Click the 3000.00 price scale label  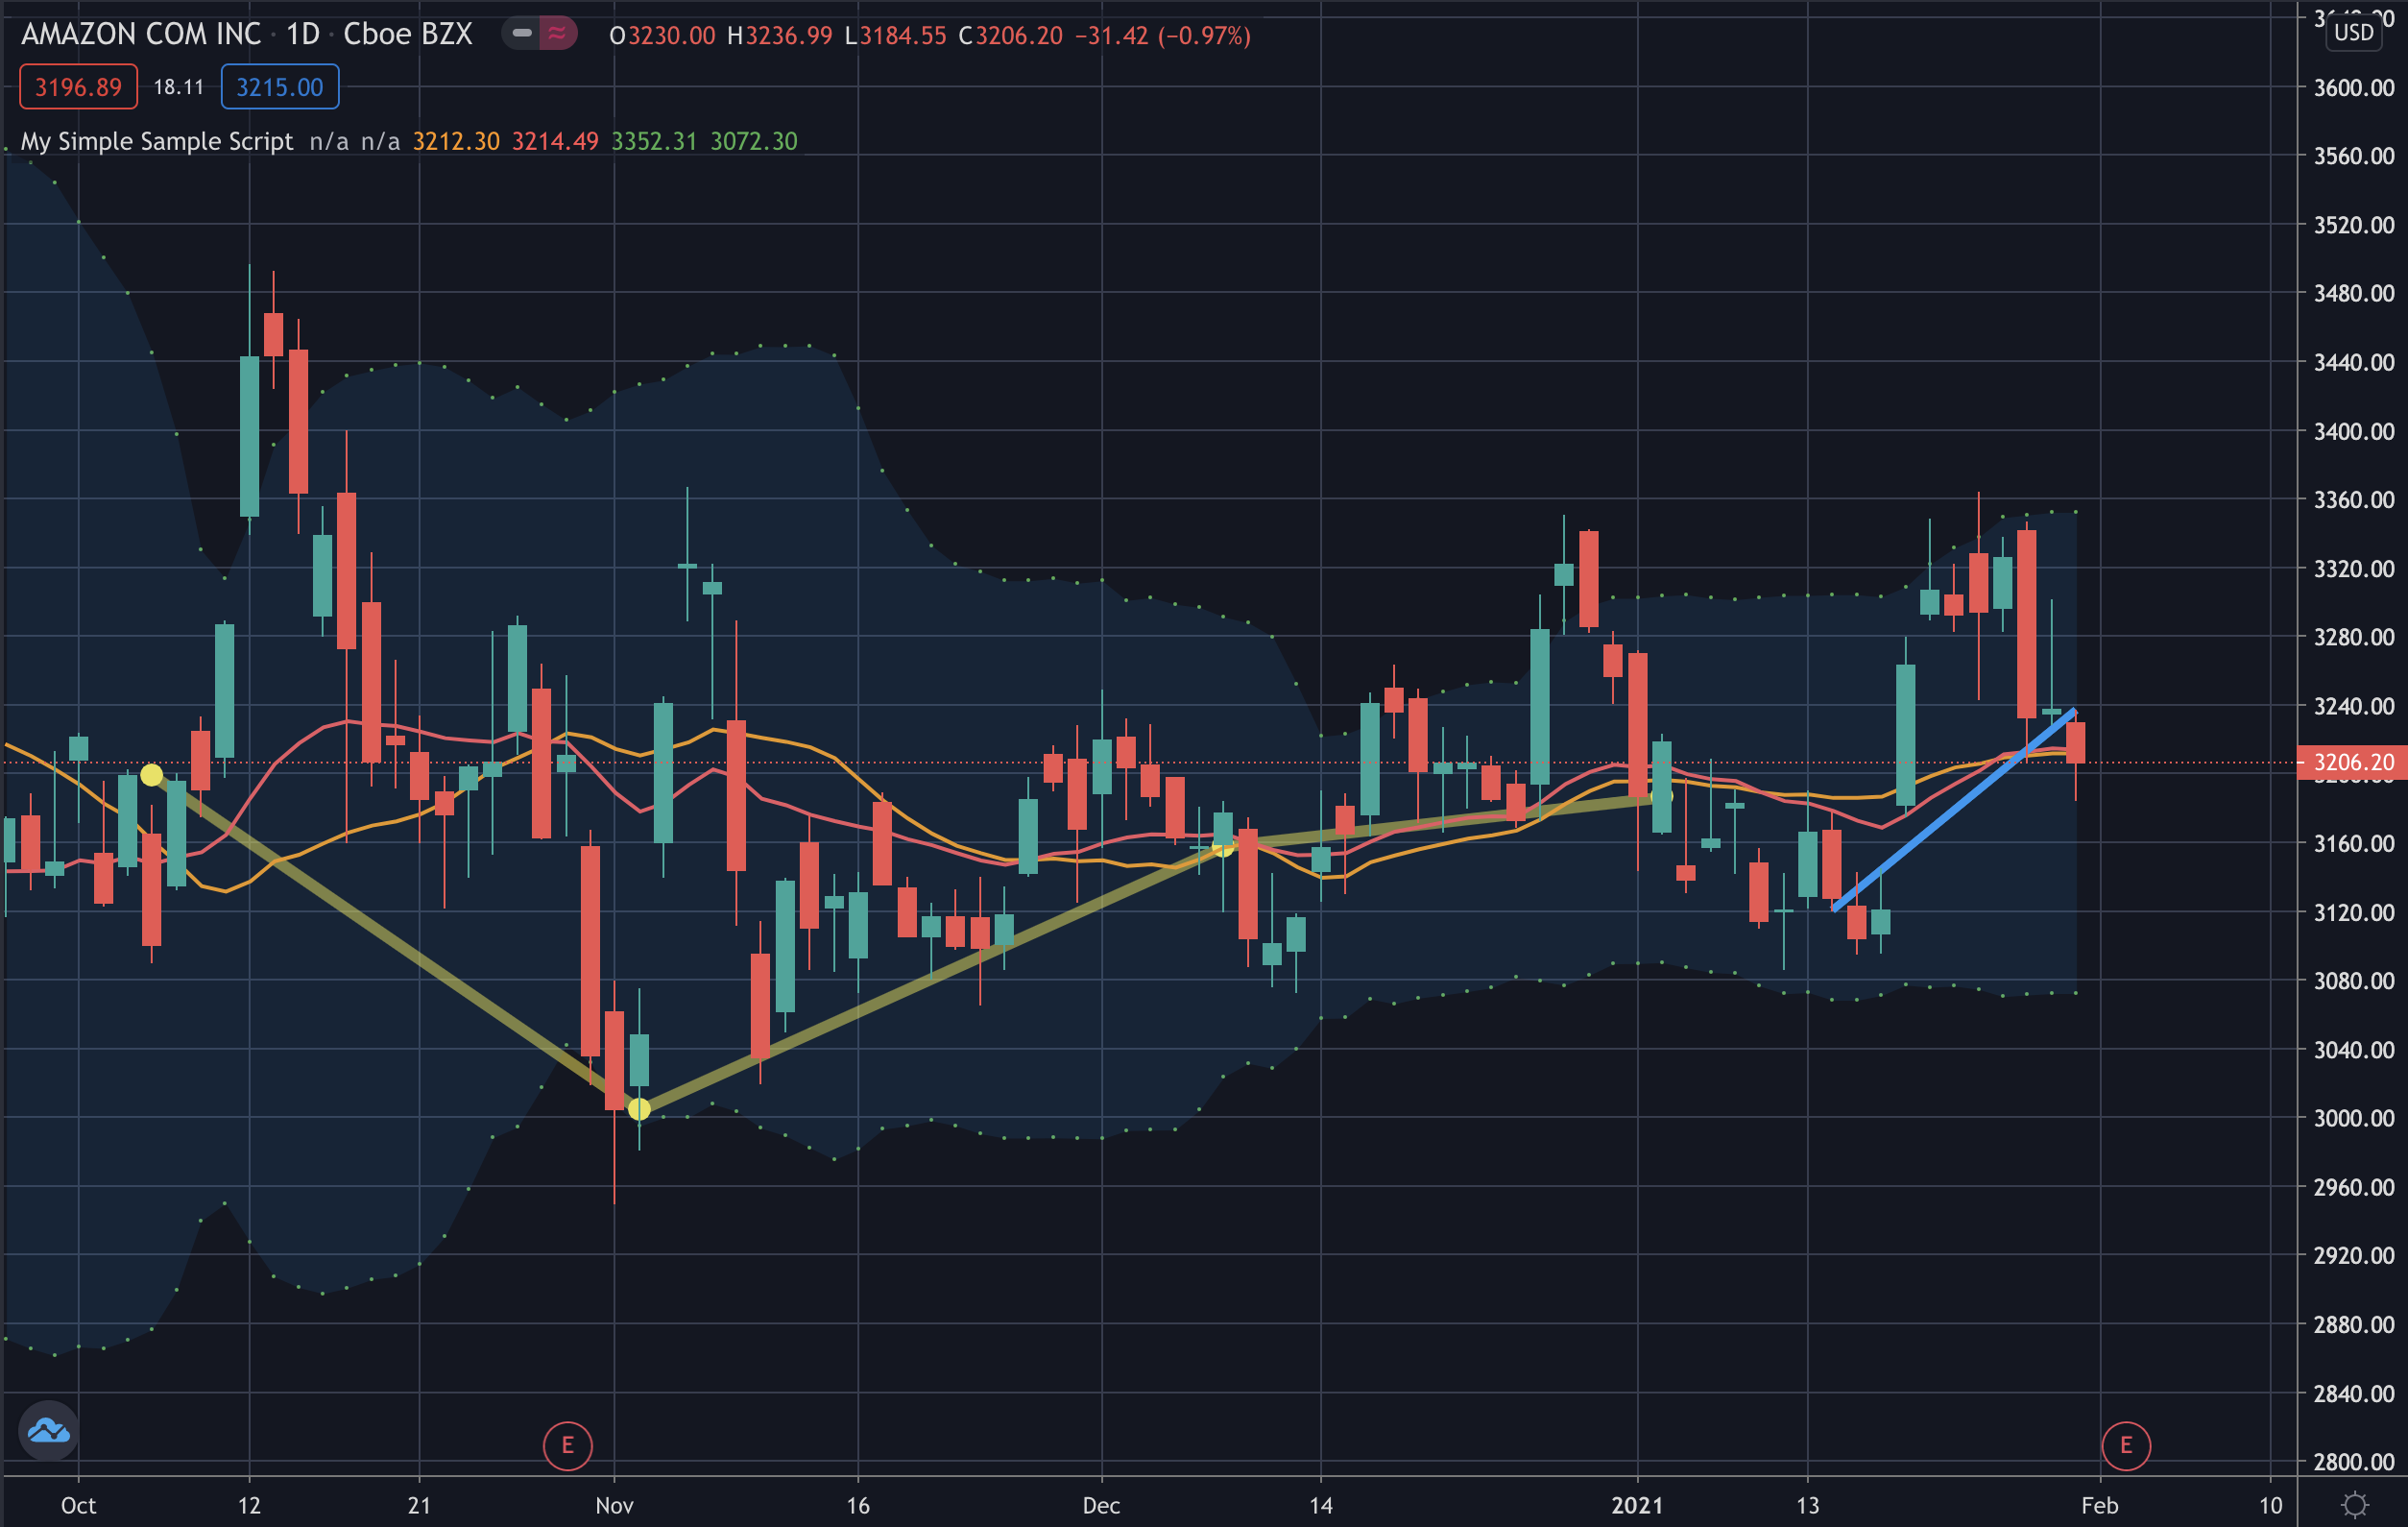pyautogui.click(x=2354, y=1118)
